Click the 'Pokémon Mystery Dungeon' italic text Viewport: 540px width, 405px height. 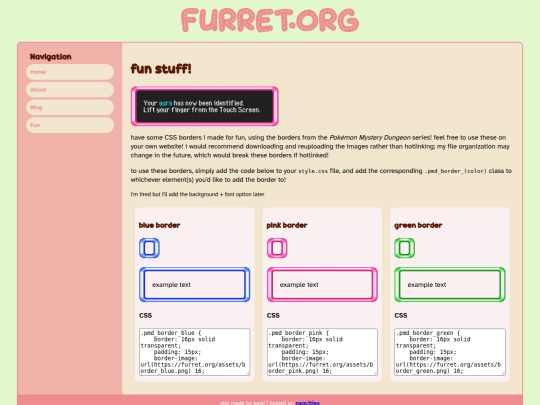[370, 137]
